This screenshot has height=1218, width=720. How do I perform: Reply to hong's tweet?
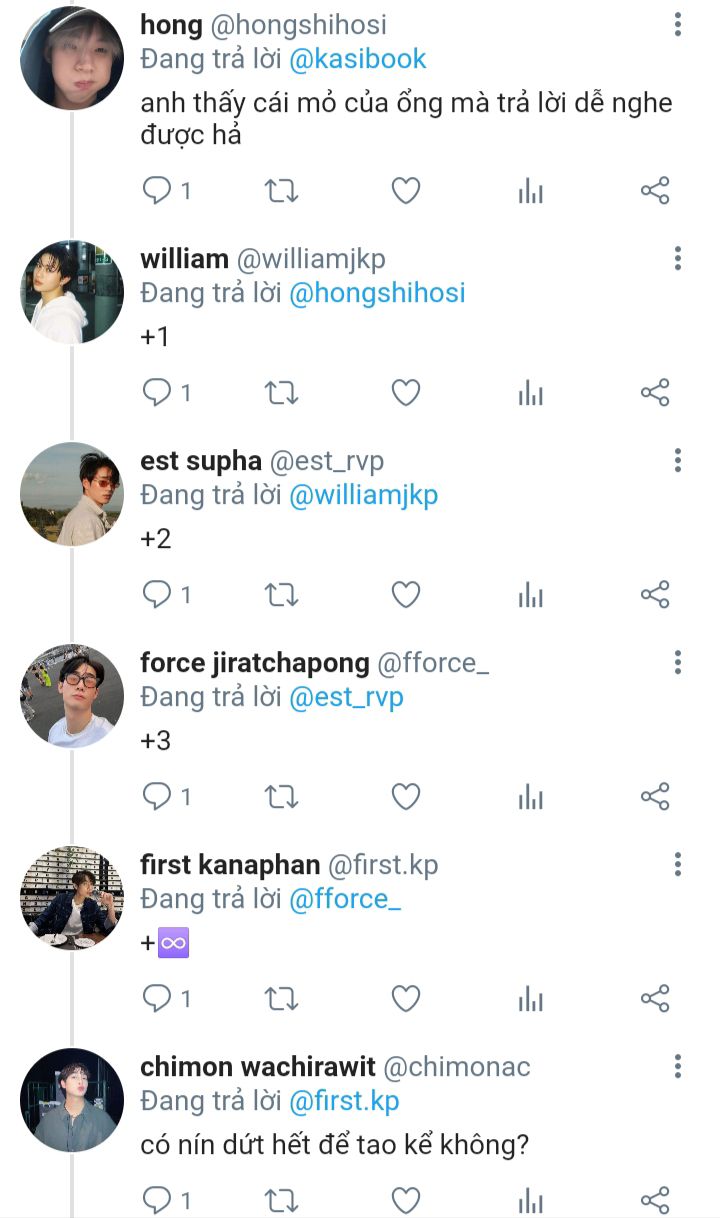(x=158, y=191)
